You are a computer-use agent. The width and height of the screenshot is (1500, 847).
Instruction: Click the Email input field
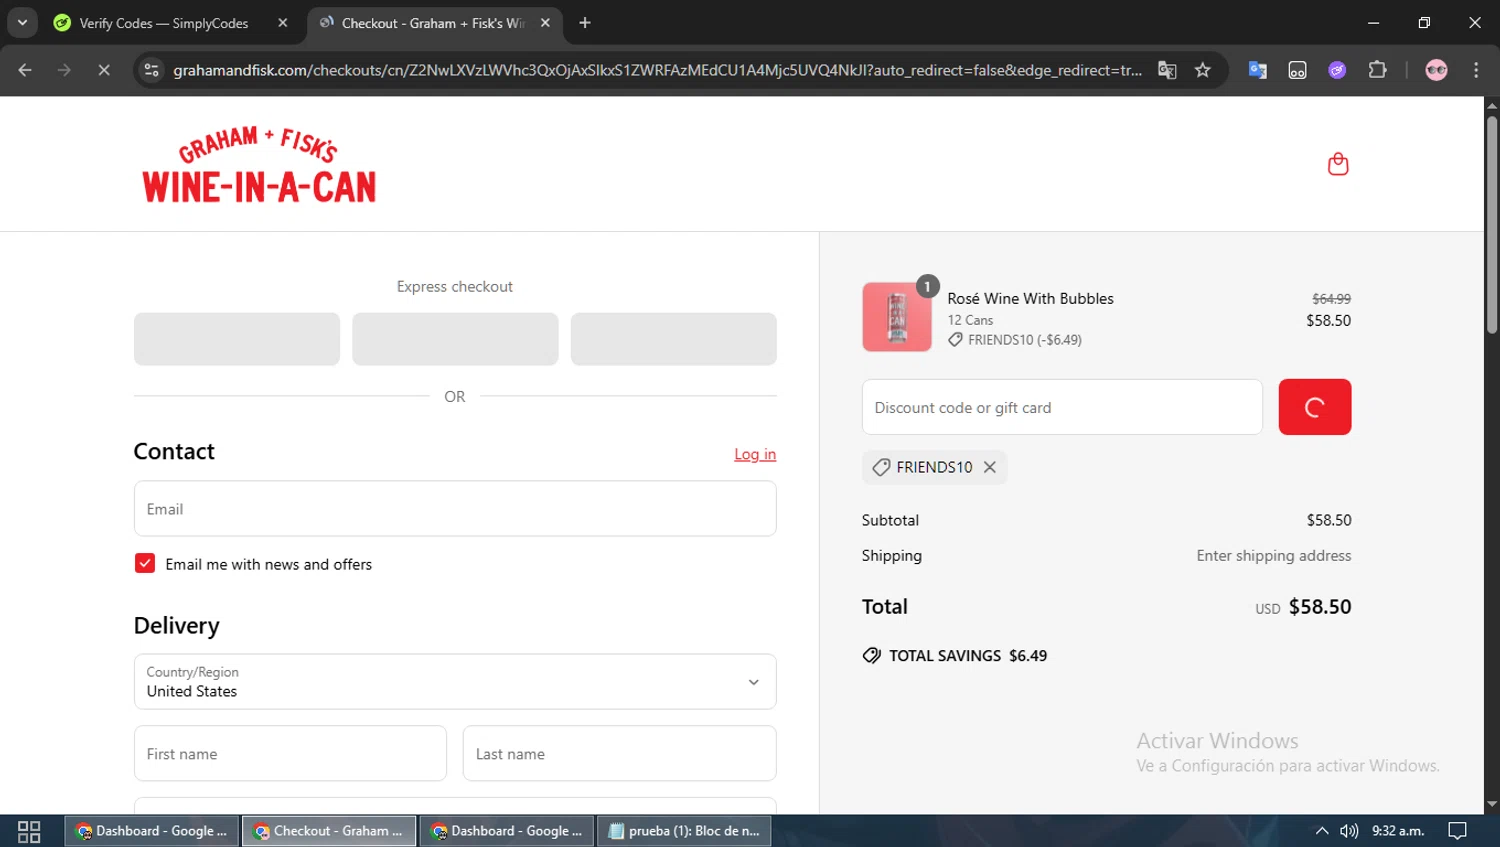click(x=455, y=508)
